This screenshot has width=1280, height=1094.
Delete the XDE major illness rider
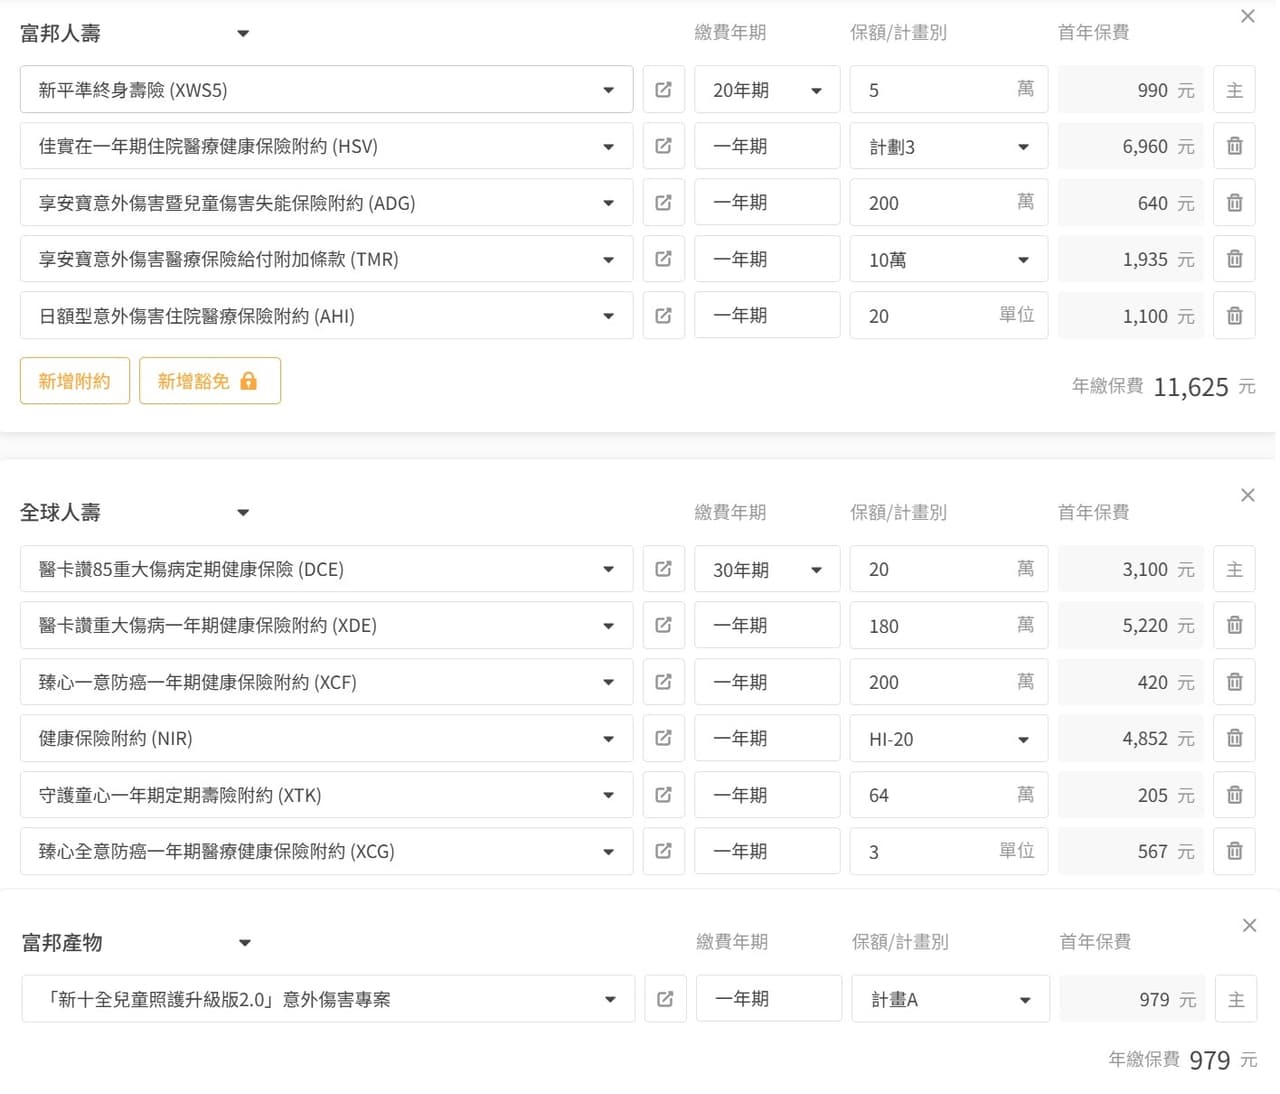coord(1234,625)
